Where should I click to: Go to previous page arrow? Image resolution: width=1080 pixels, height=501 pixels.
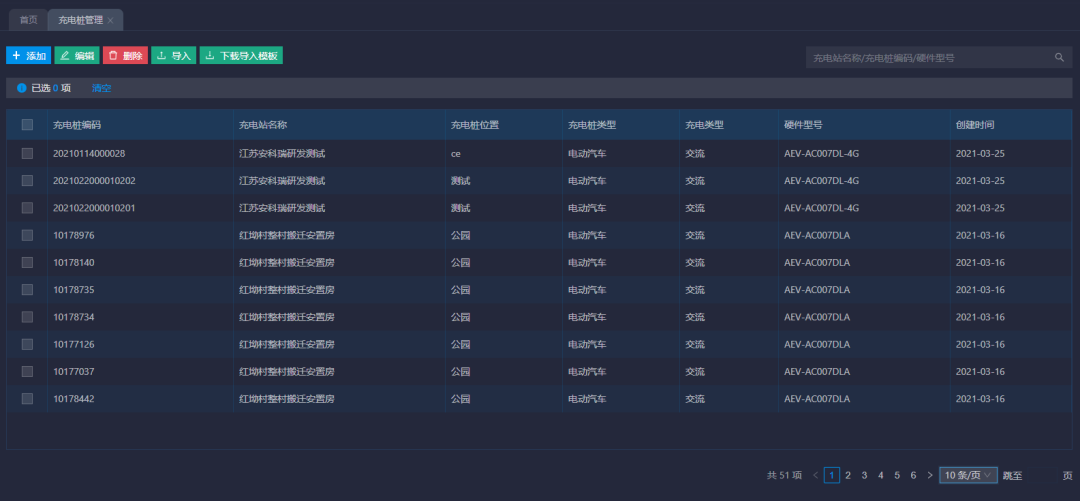click(816, 476)
